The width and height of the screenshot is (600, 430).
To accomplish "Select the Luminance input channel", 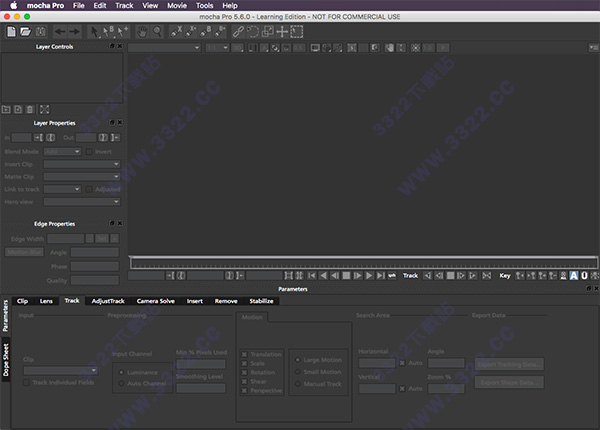I will tap(121, 372).
